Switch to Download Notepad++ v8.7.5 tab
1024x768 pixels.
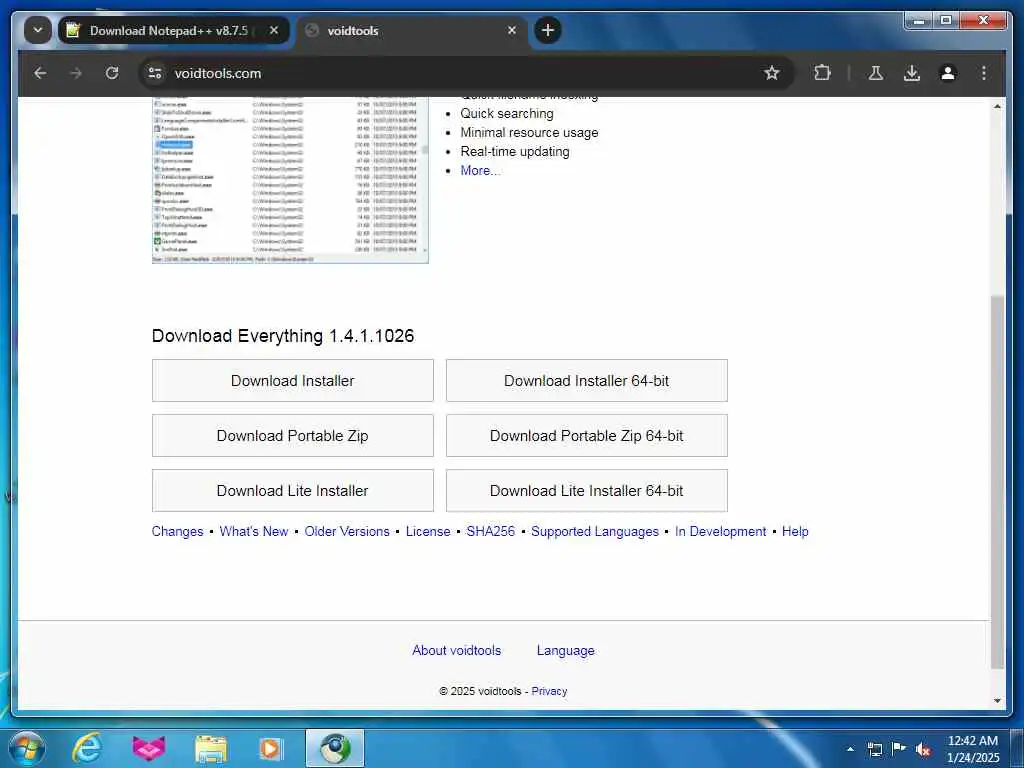tap(174, 30)
